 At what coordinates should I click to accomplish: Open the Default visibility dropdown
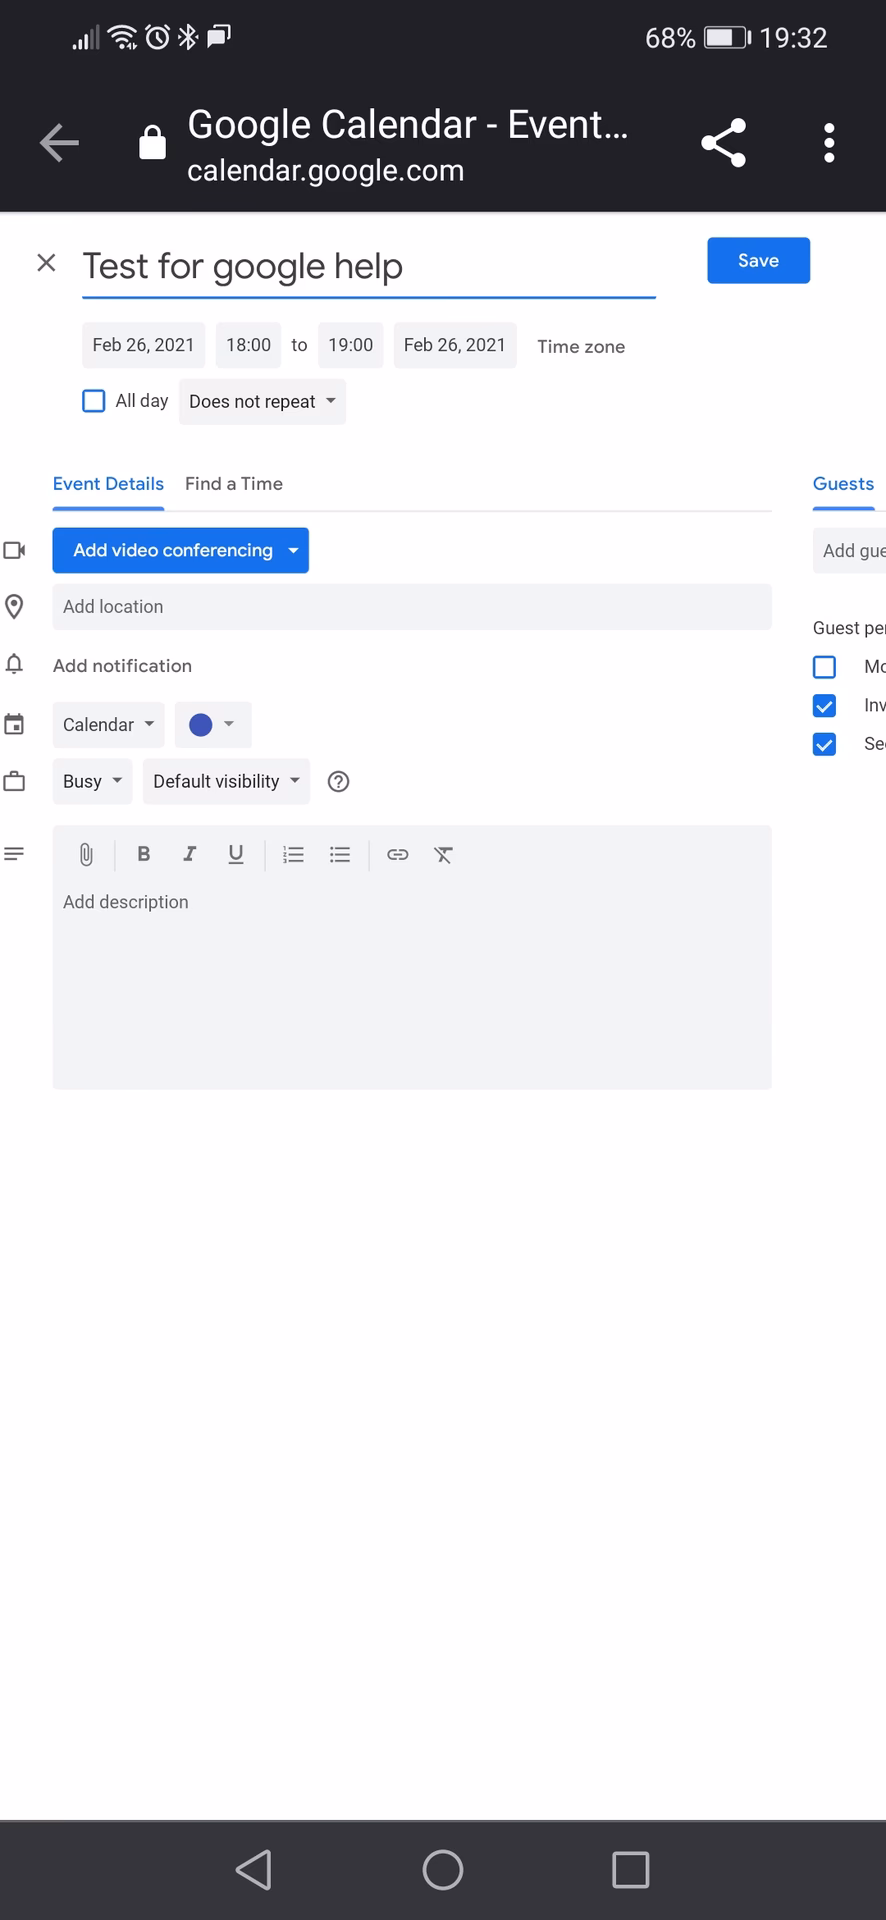[x=226, y=782]
